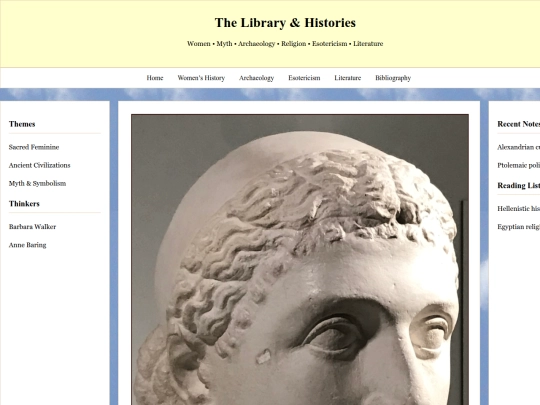
Task: Click The Library & Histories site title
Action: [285, 23]
